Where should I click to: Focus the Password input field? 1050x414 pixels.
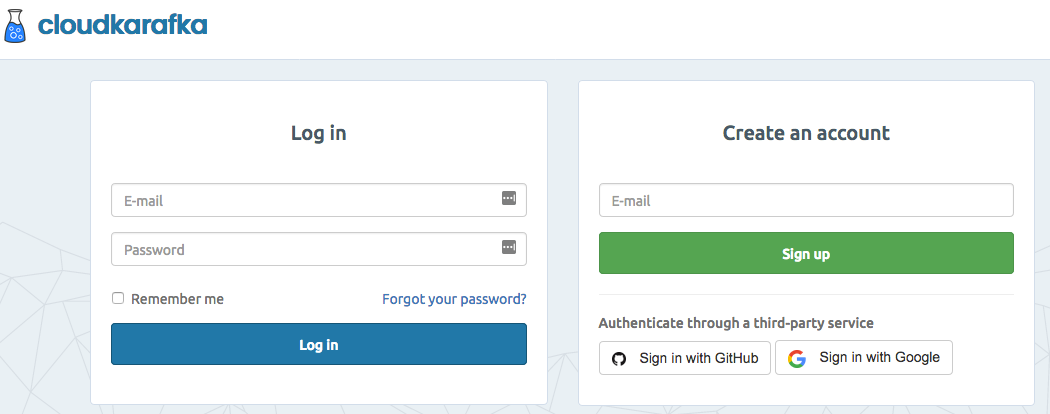tap(300, 249)
